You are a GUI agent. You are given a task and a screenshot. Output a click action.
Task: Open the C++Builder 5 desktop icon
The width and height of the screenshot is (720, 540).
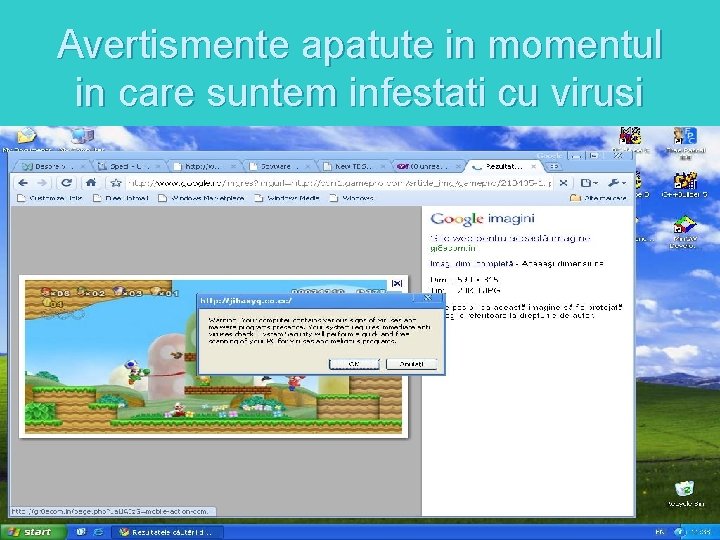coord(685,185)
